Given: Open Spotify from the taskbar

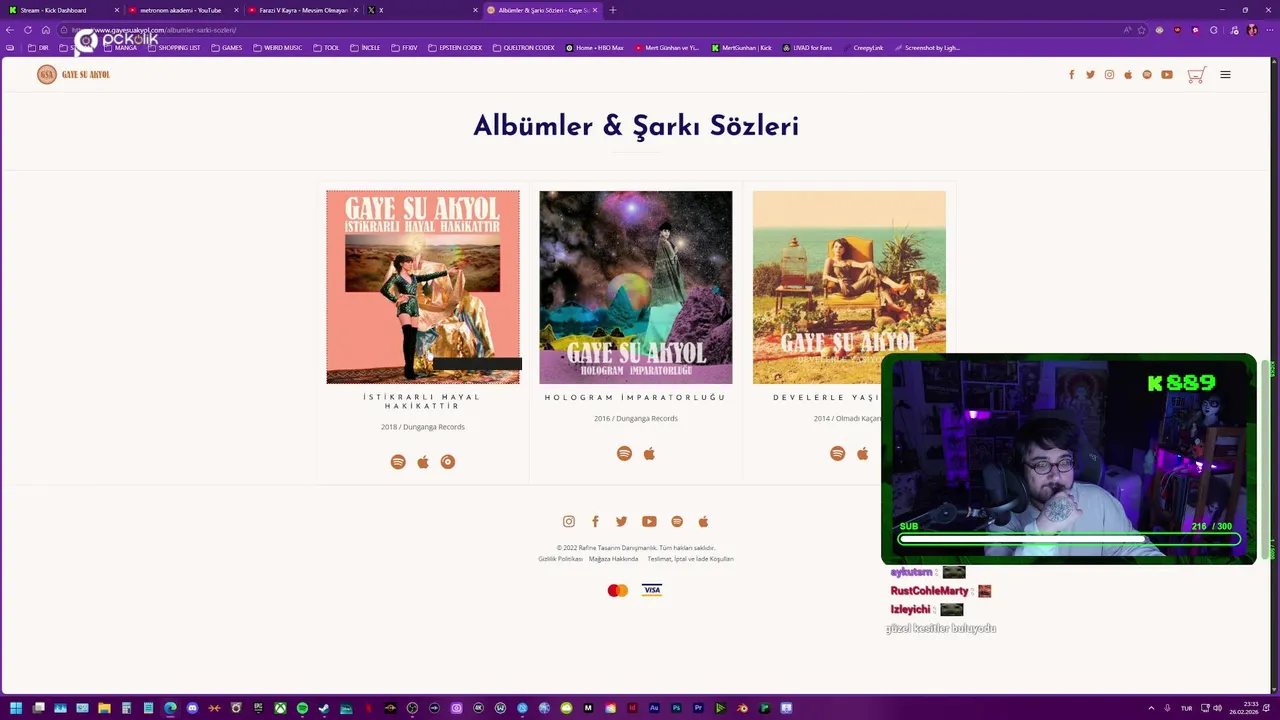Looking at the screenshot, I should click(x=302, y=708).
